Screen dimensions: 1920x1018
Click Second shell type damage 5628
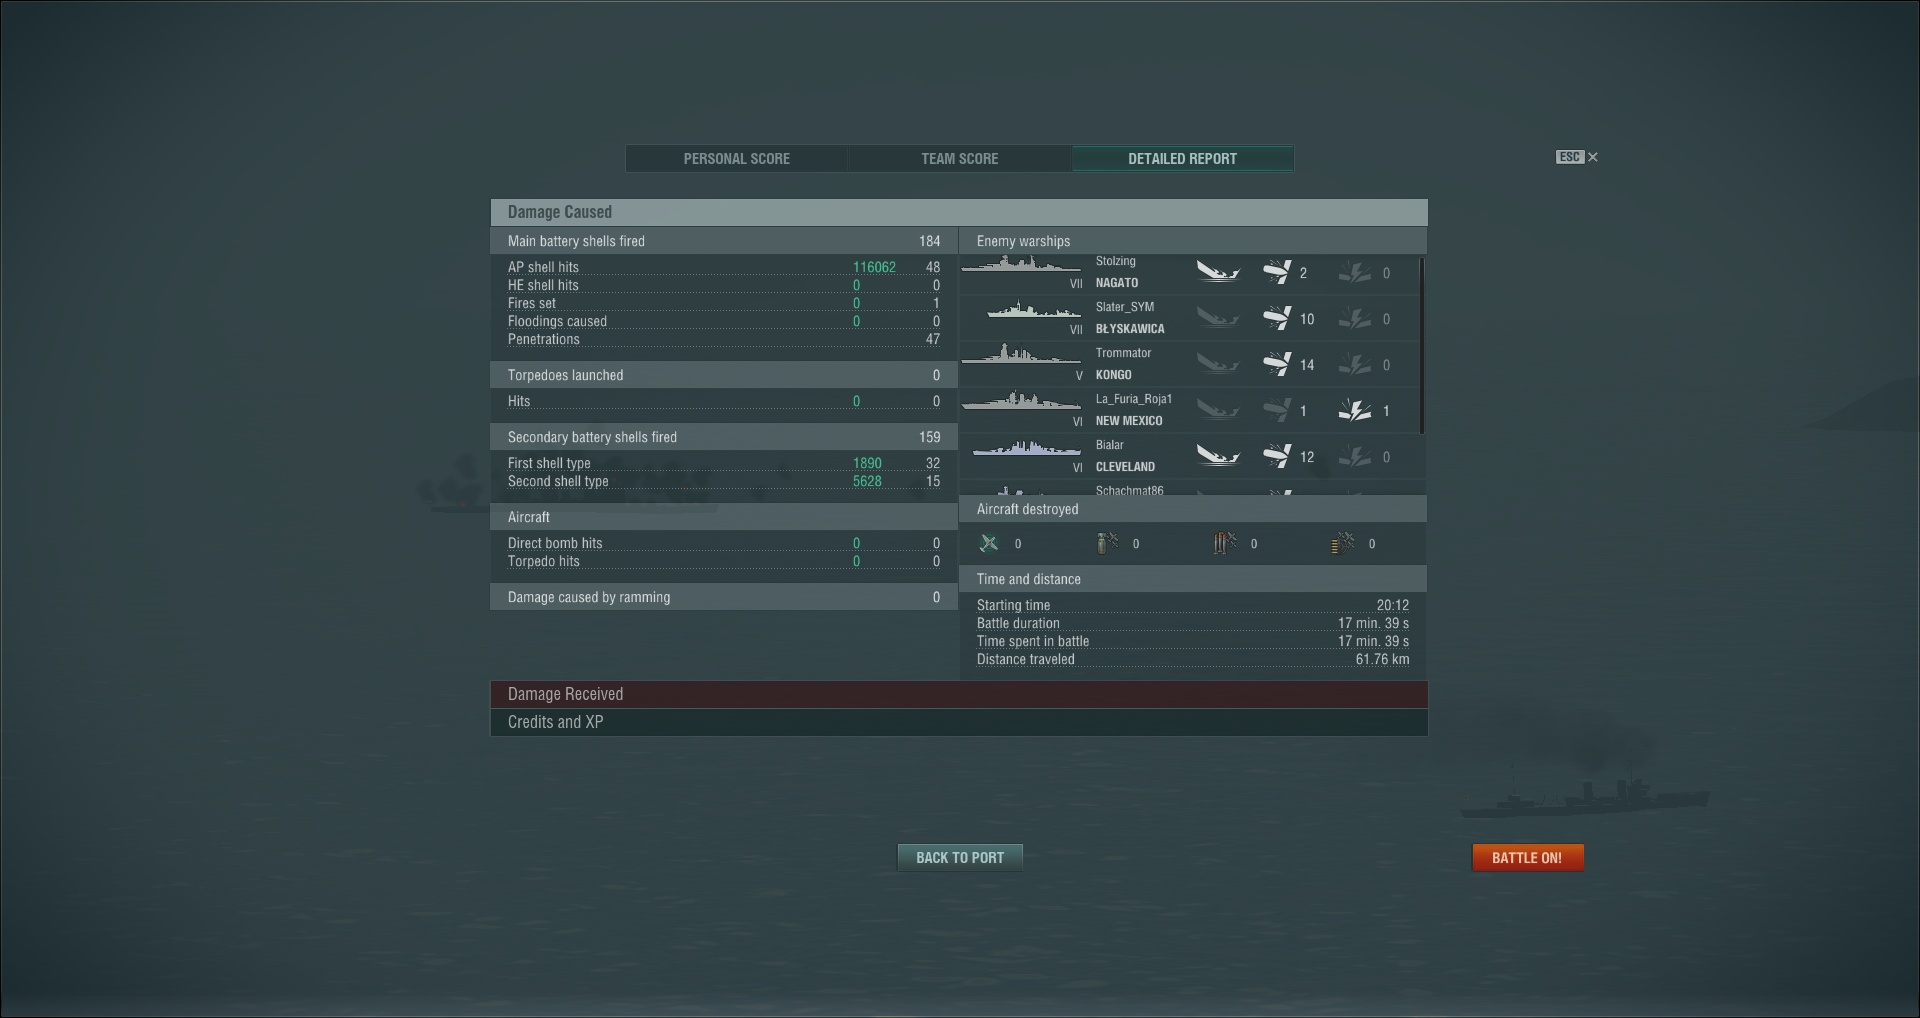(x=867, y=481)
